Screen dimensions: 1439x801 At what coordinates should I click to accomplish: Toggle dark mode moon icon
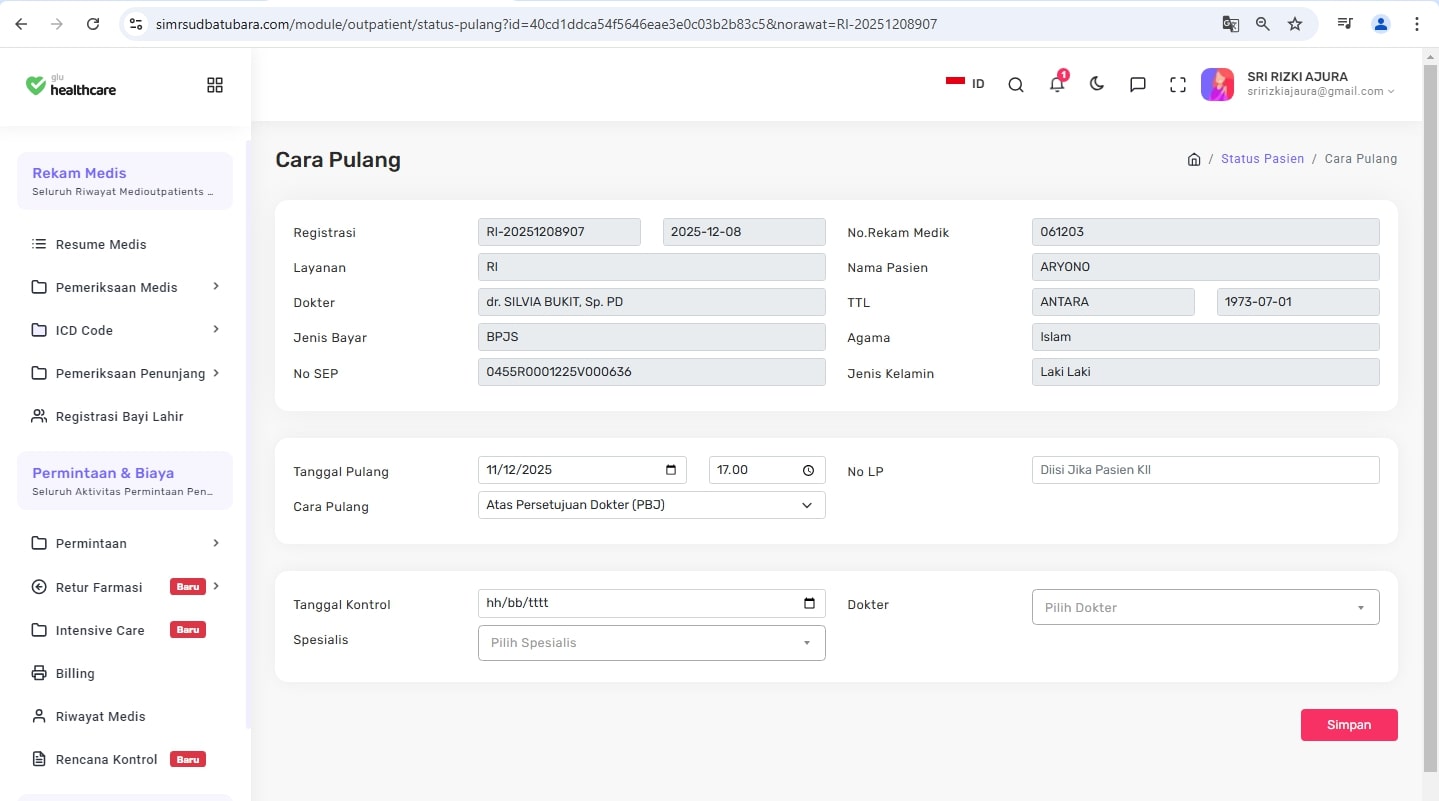[1097, 84]
